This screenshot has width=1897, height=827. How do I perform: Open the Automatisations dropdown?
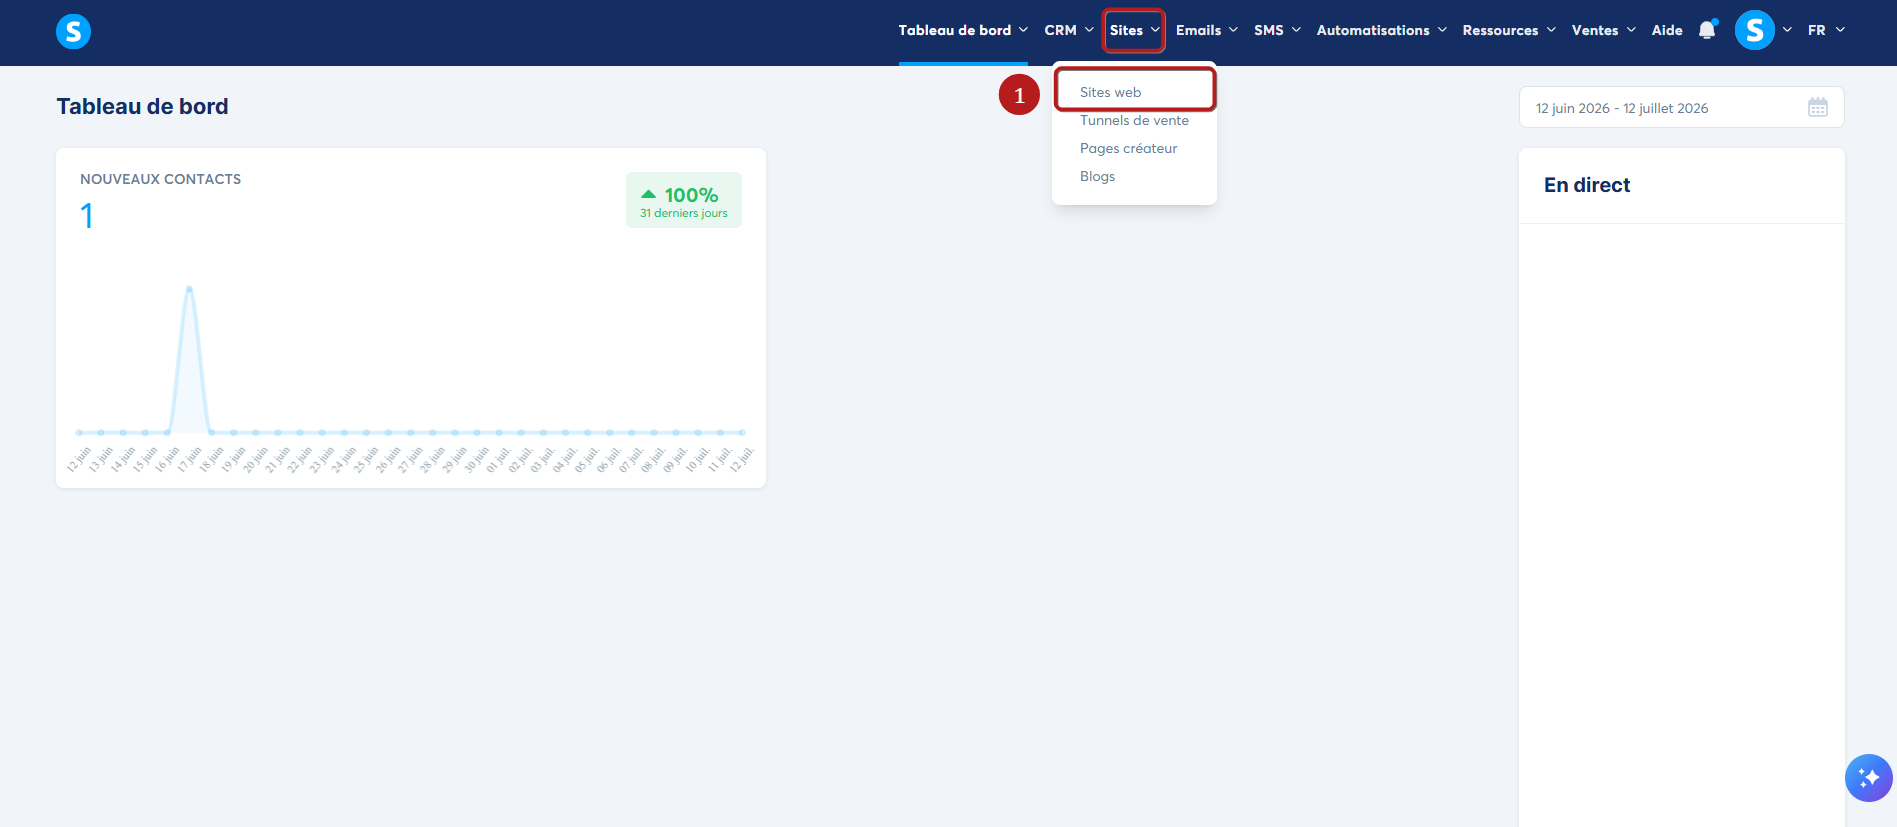tap(1382, 30)
